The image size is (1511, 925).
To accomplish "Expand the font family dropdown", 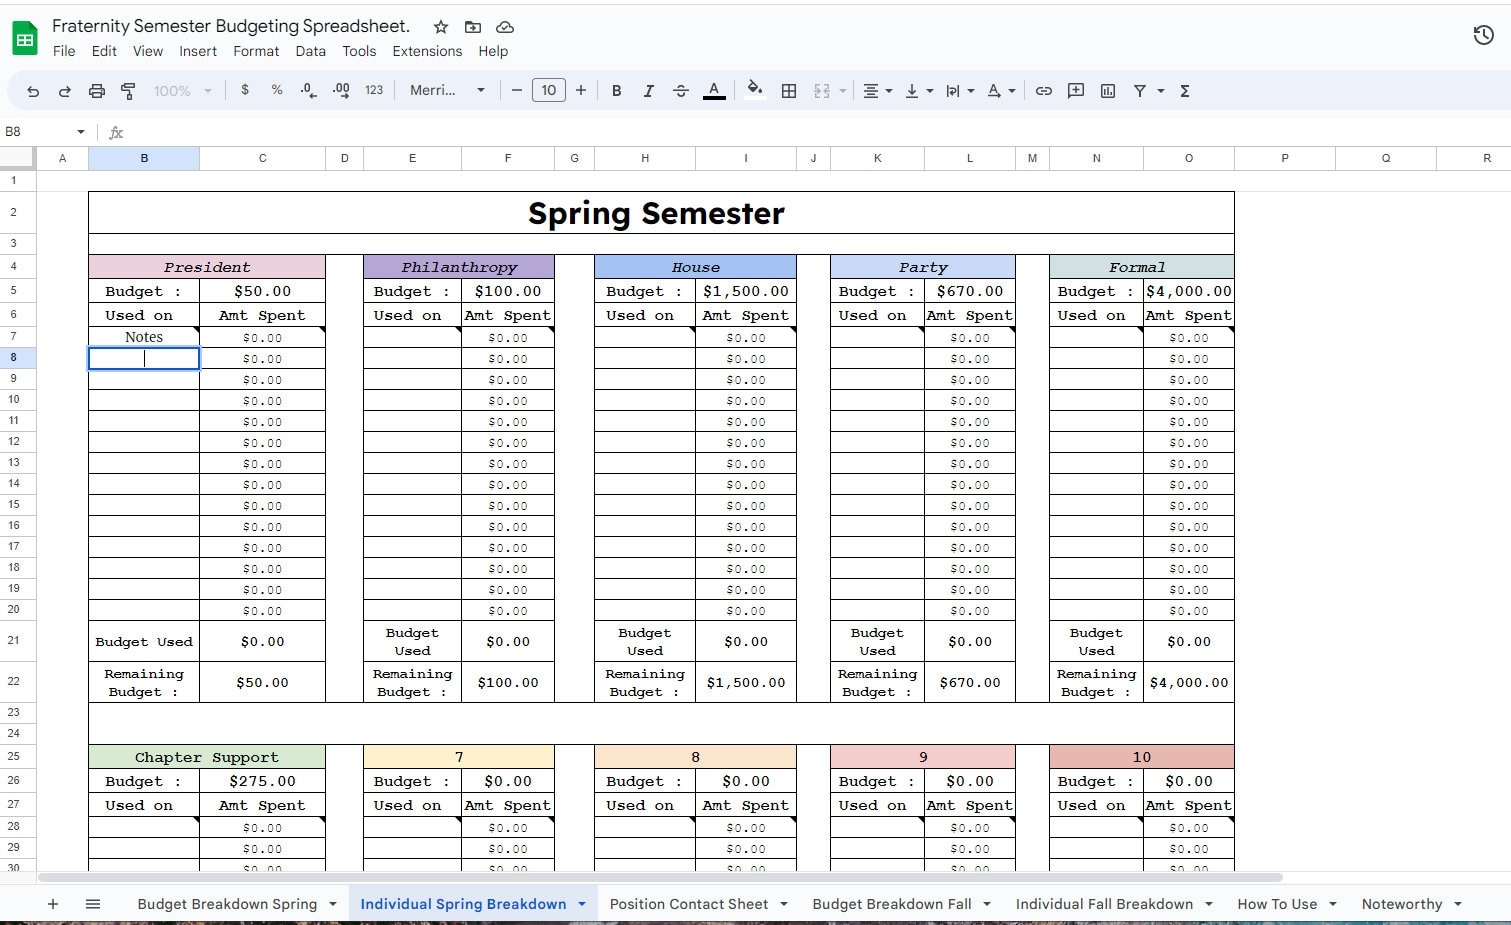I will click(x=447, y=91).
